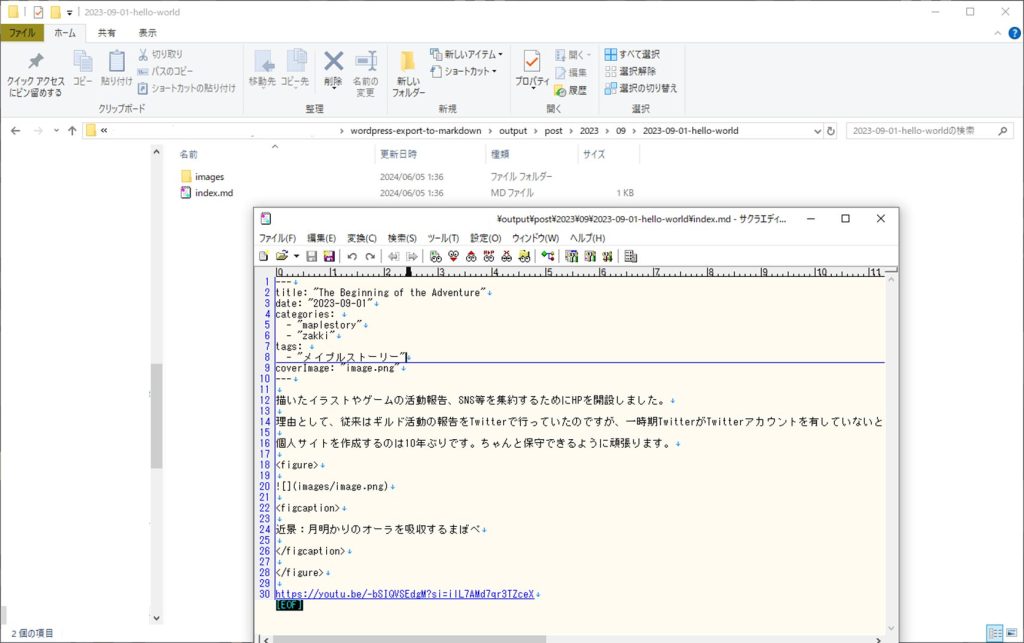
Task: Switch to large icons view in Explorer
Action: click(1011, 633)
